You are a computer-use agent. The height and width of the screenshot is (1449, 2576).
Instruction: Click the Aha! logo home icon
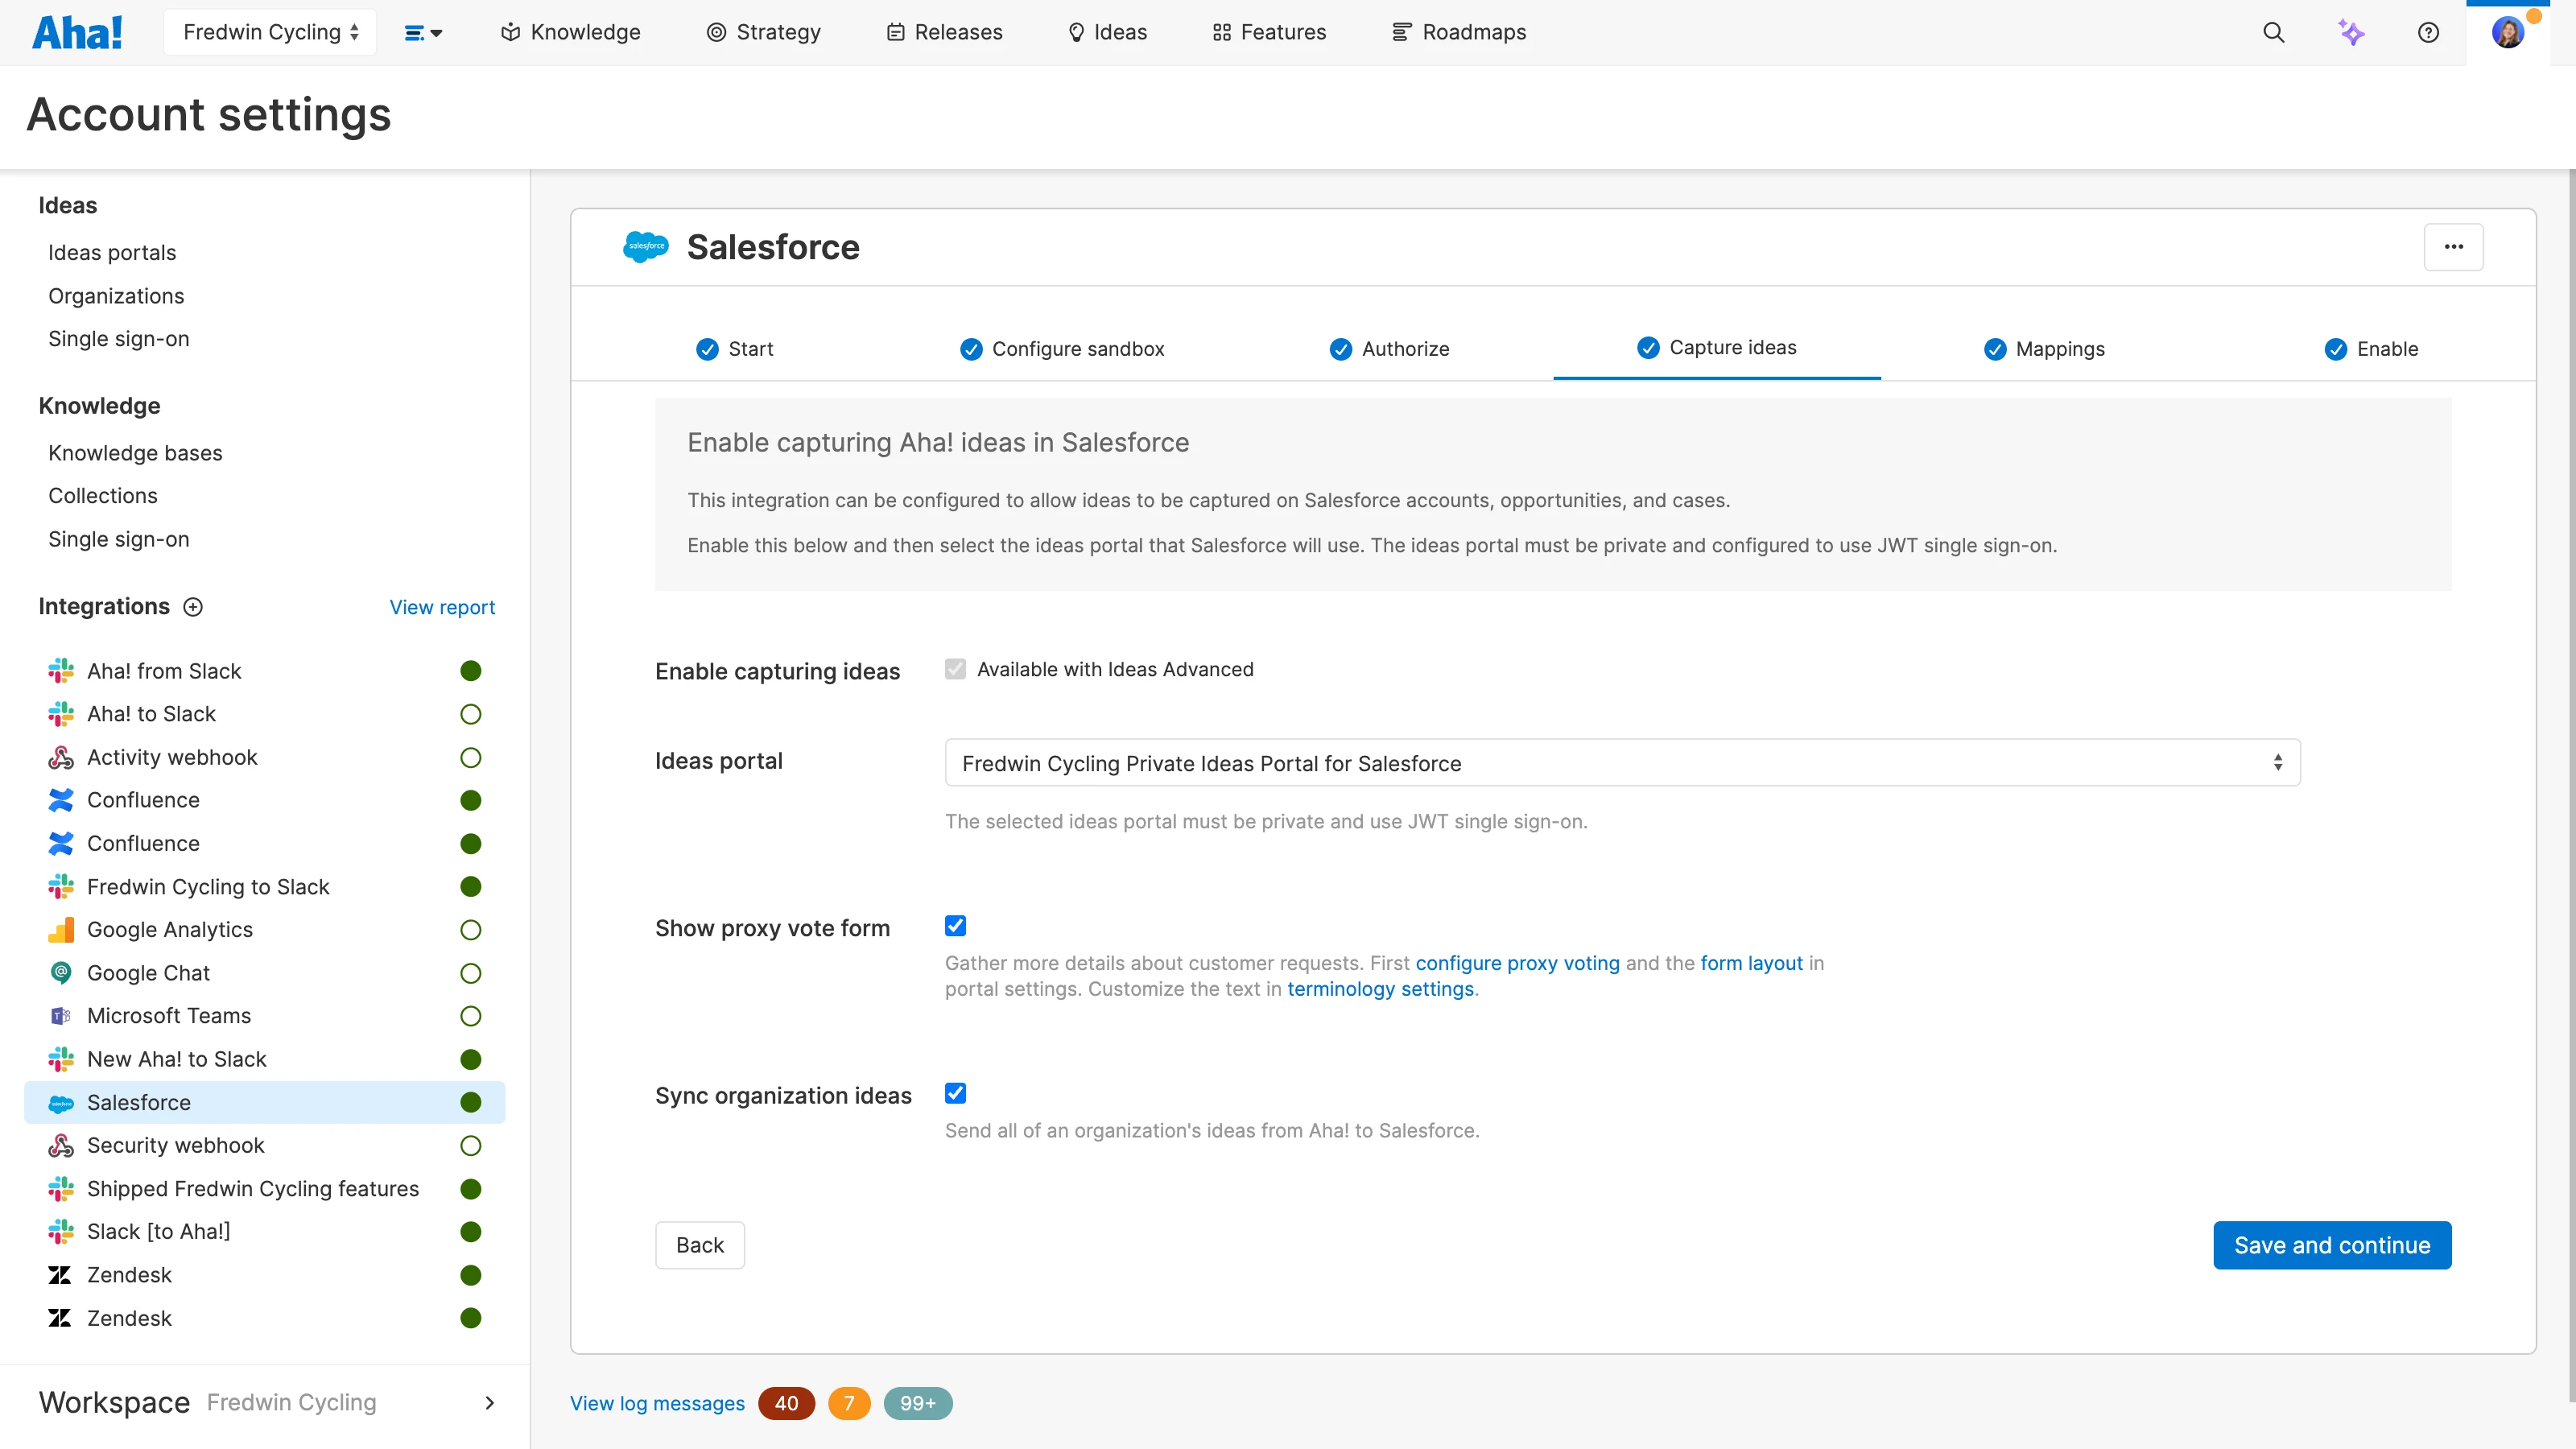coord(78,32)
